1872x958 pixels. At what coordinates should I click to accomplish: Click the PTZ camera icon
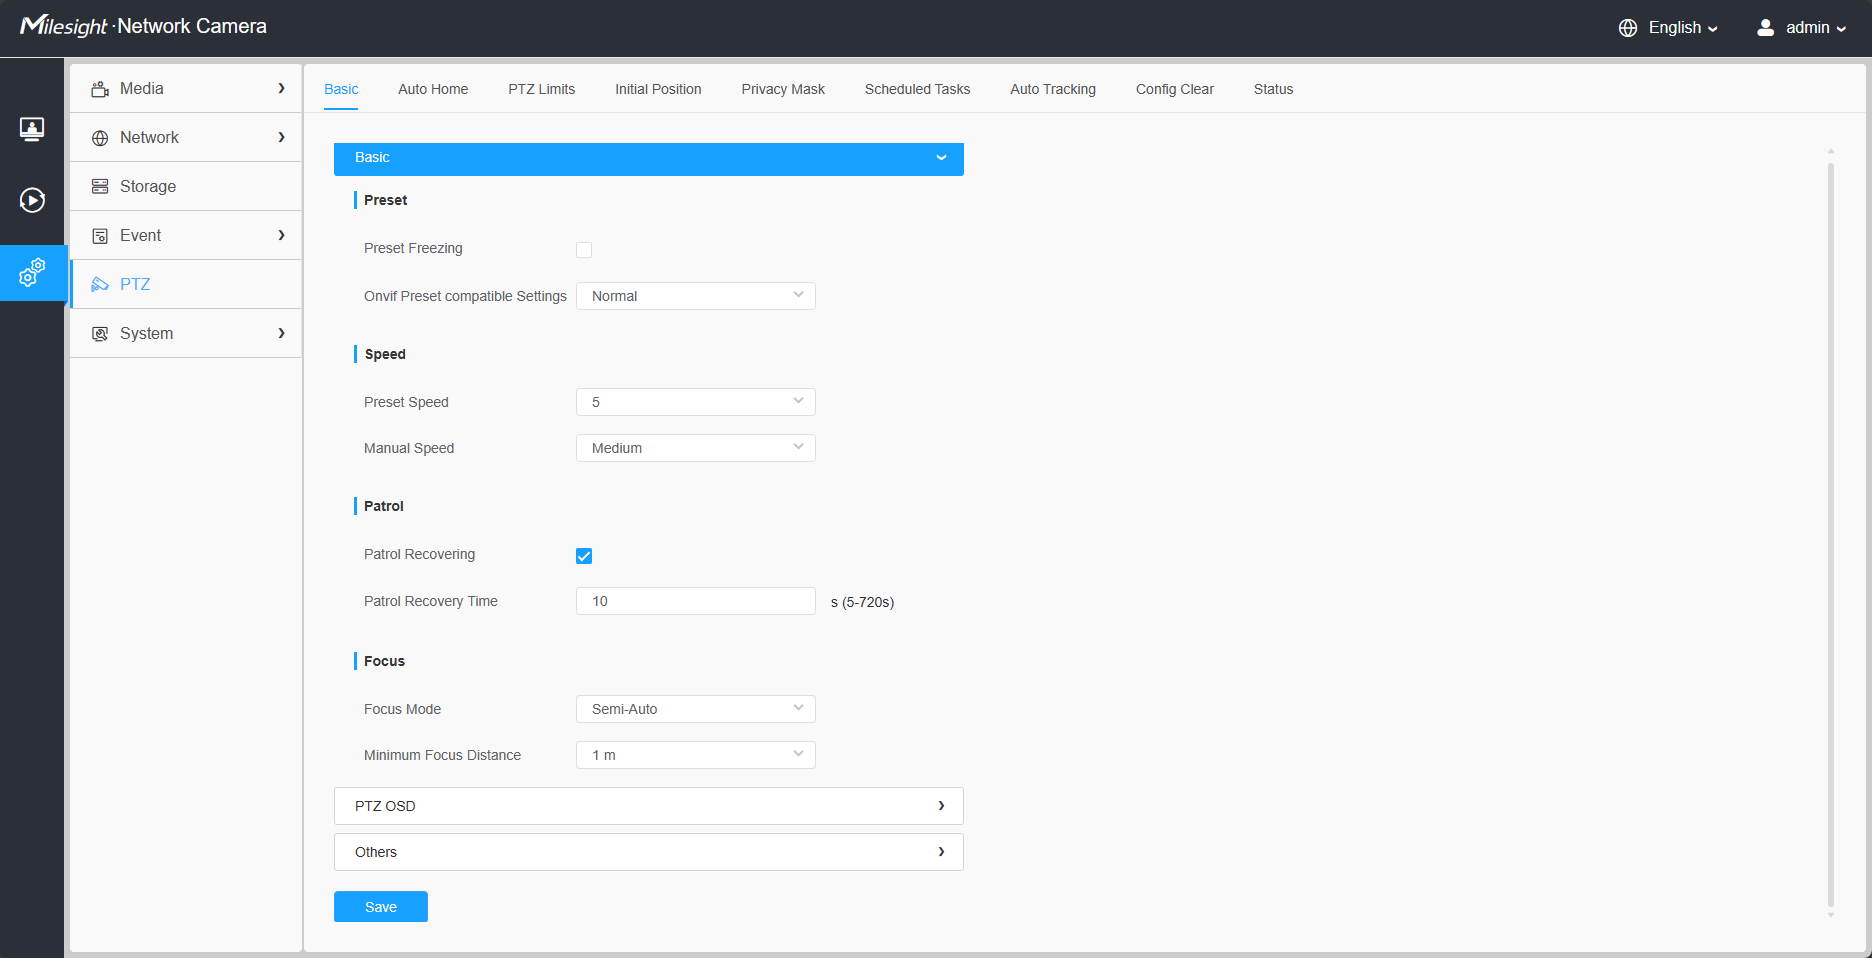point(100,285)
